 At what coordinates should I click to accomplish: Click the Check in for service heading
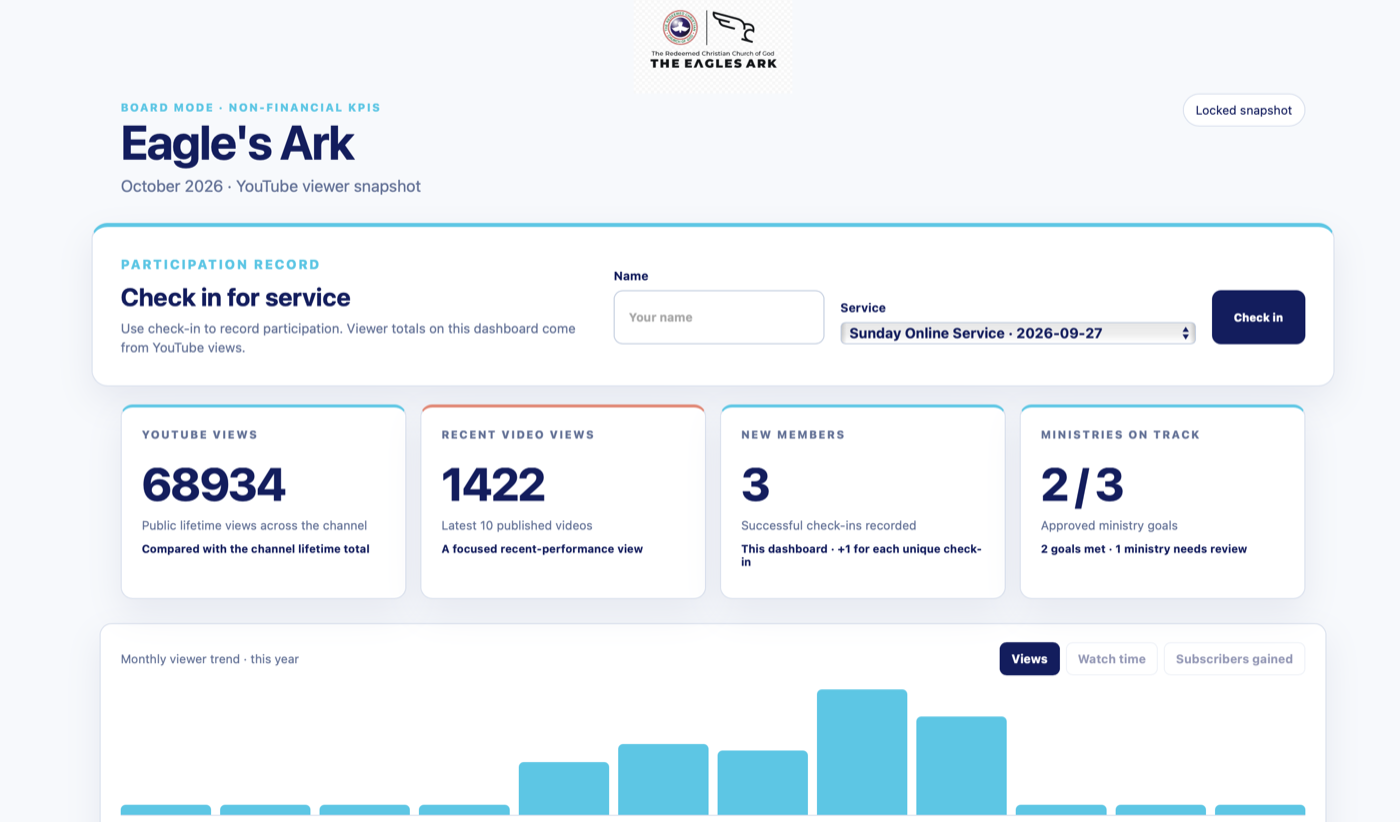point(236,297)
